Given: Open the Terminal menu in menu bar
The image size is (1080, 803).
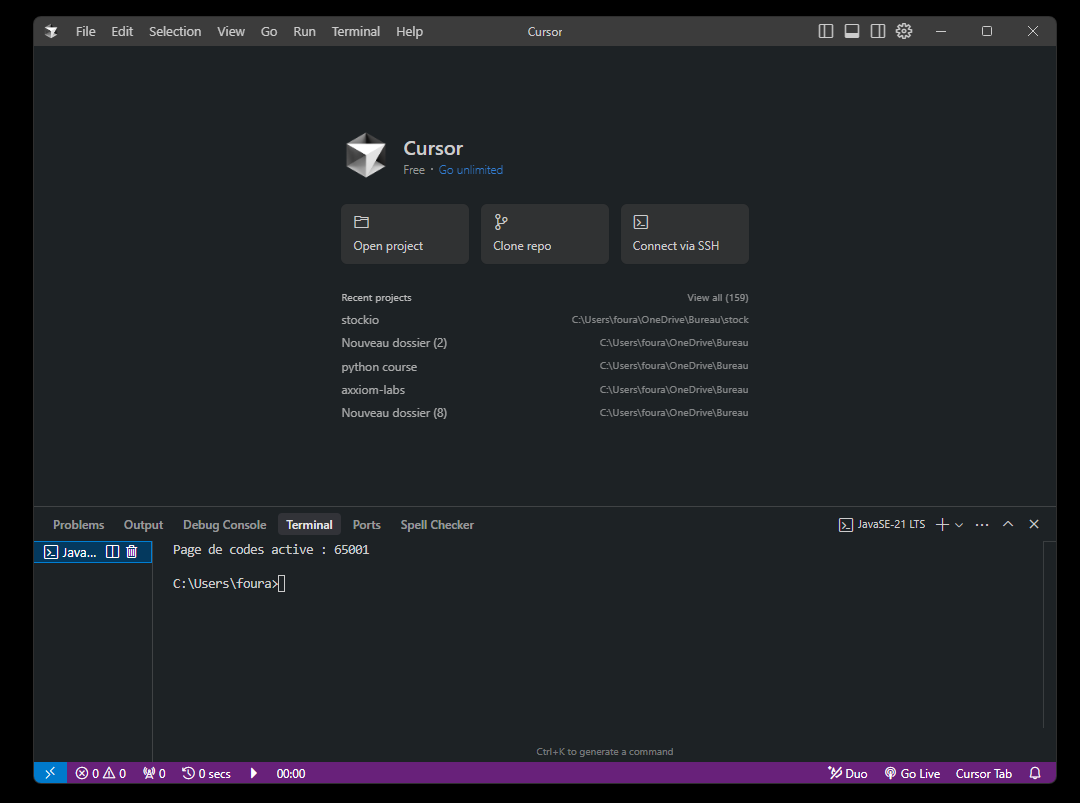Looking at the screenshot, I should click(x=355, y=32).
